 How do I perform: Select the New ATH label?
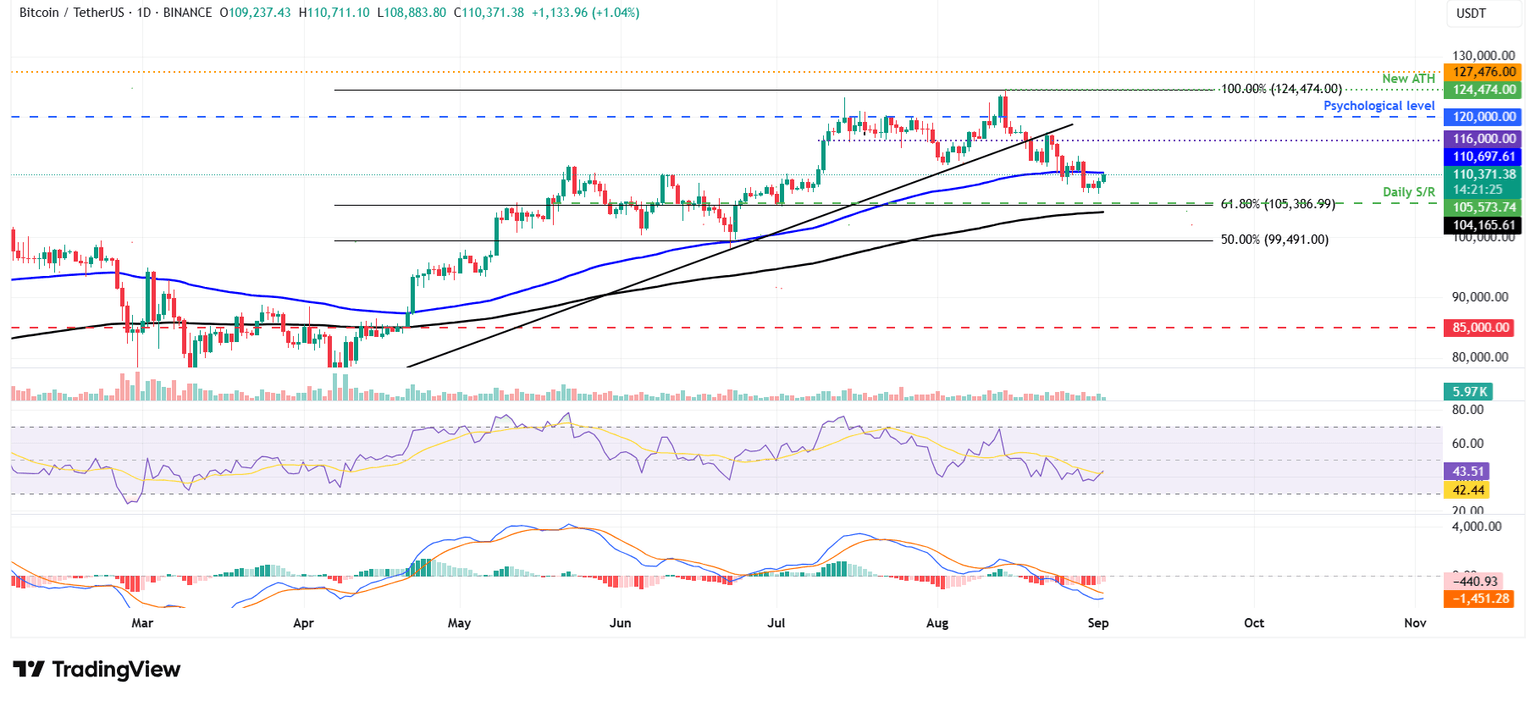click(1409, 78)
